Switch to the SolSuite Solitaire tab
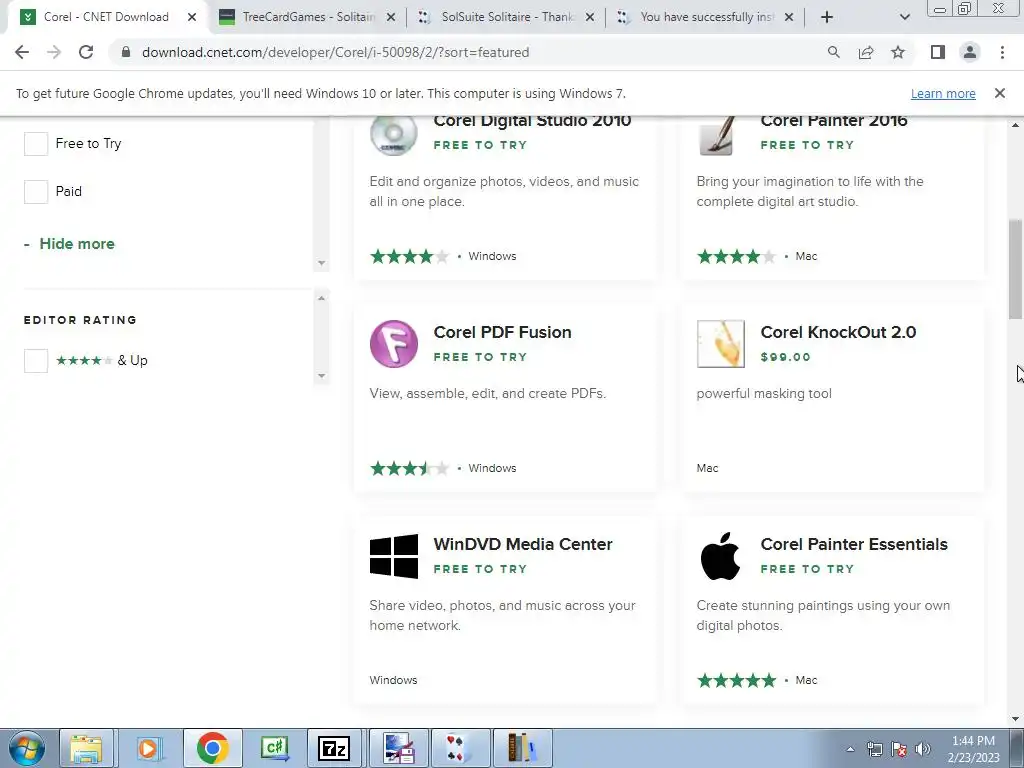This screenshot has width=1024, height=768. click(505, 17)
